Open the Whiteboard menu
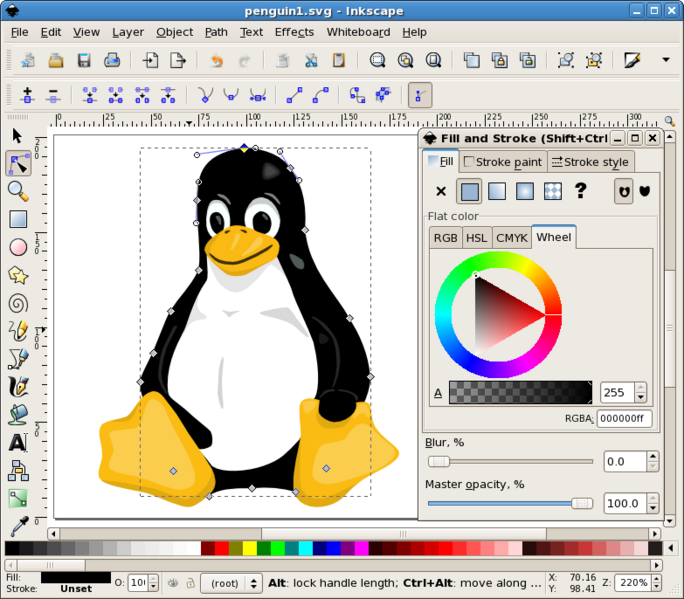 pyautogui.click(x=359, y=32)
